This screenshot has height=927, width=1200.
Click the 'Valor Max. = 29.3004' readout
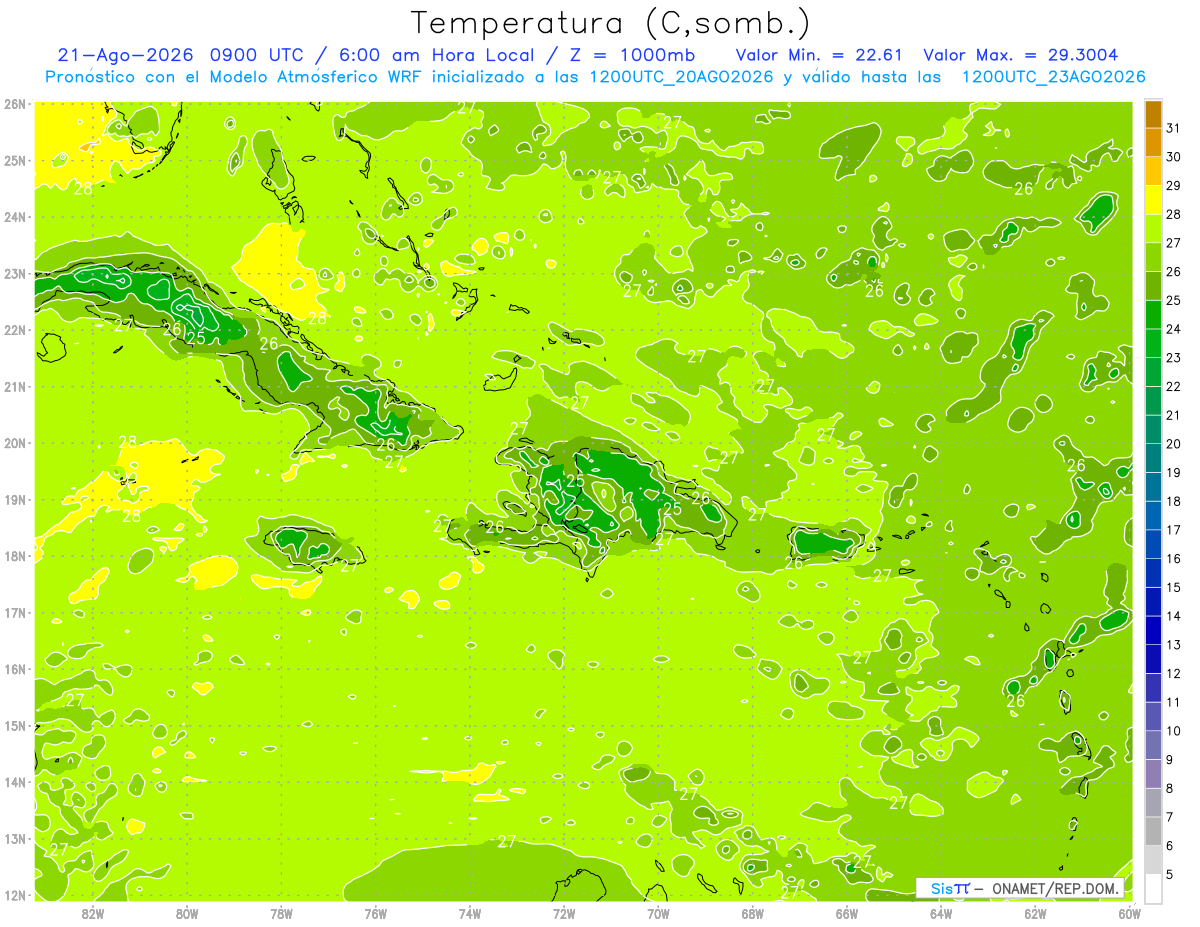coord(1021,55)
